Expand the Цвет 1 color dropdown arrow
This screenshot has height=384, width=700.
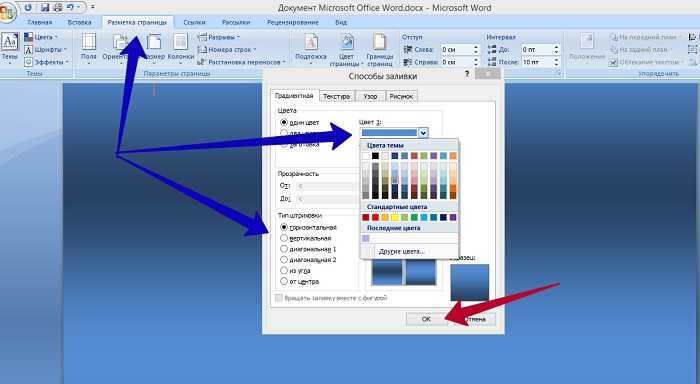[x=423, y=133]
